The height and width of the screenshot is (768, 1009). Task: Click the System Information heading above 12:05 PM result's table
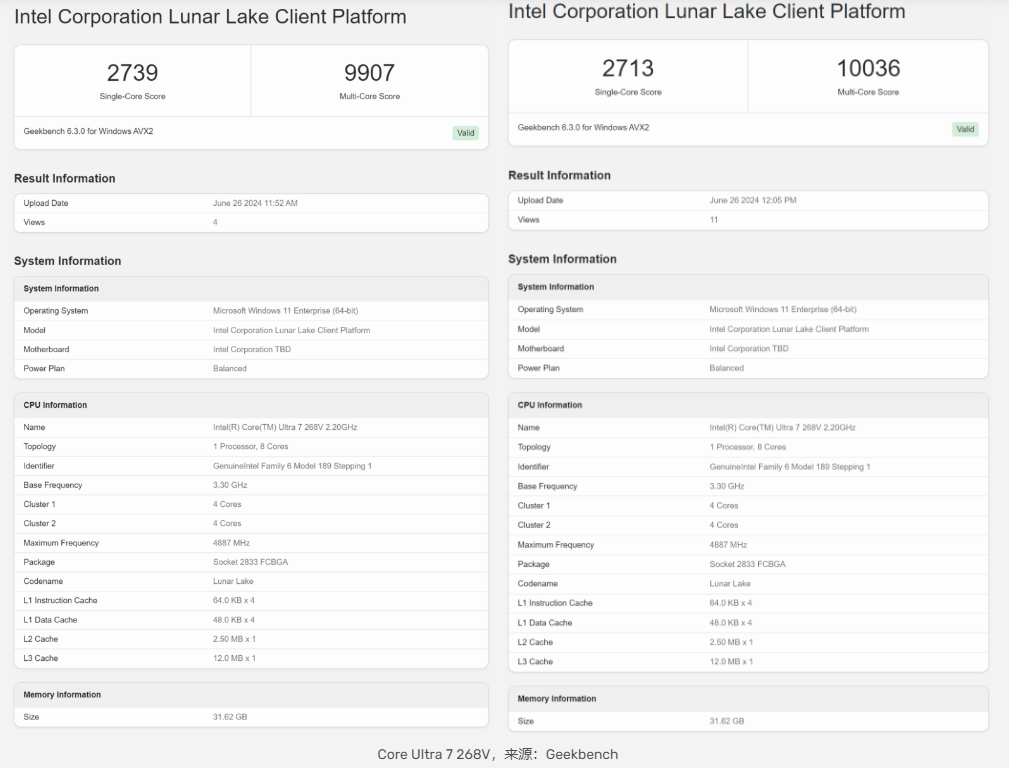pos(562,259)
